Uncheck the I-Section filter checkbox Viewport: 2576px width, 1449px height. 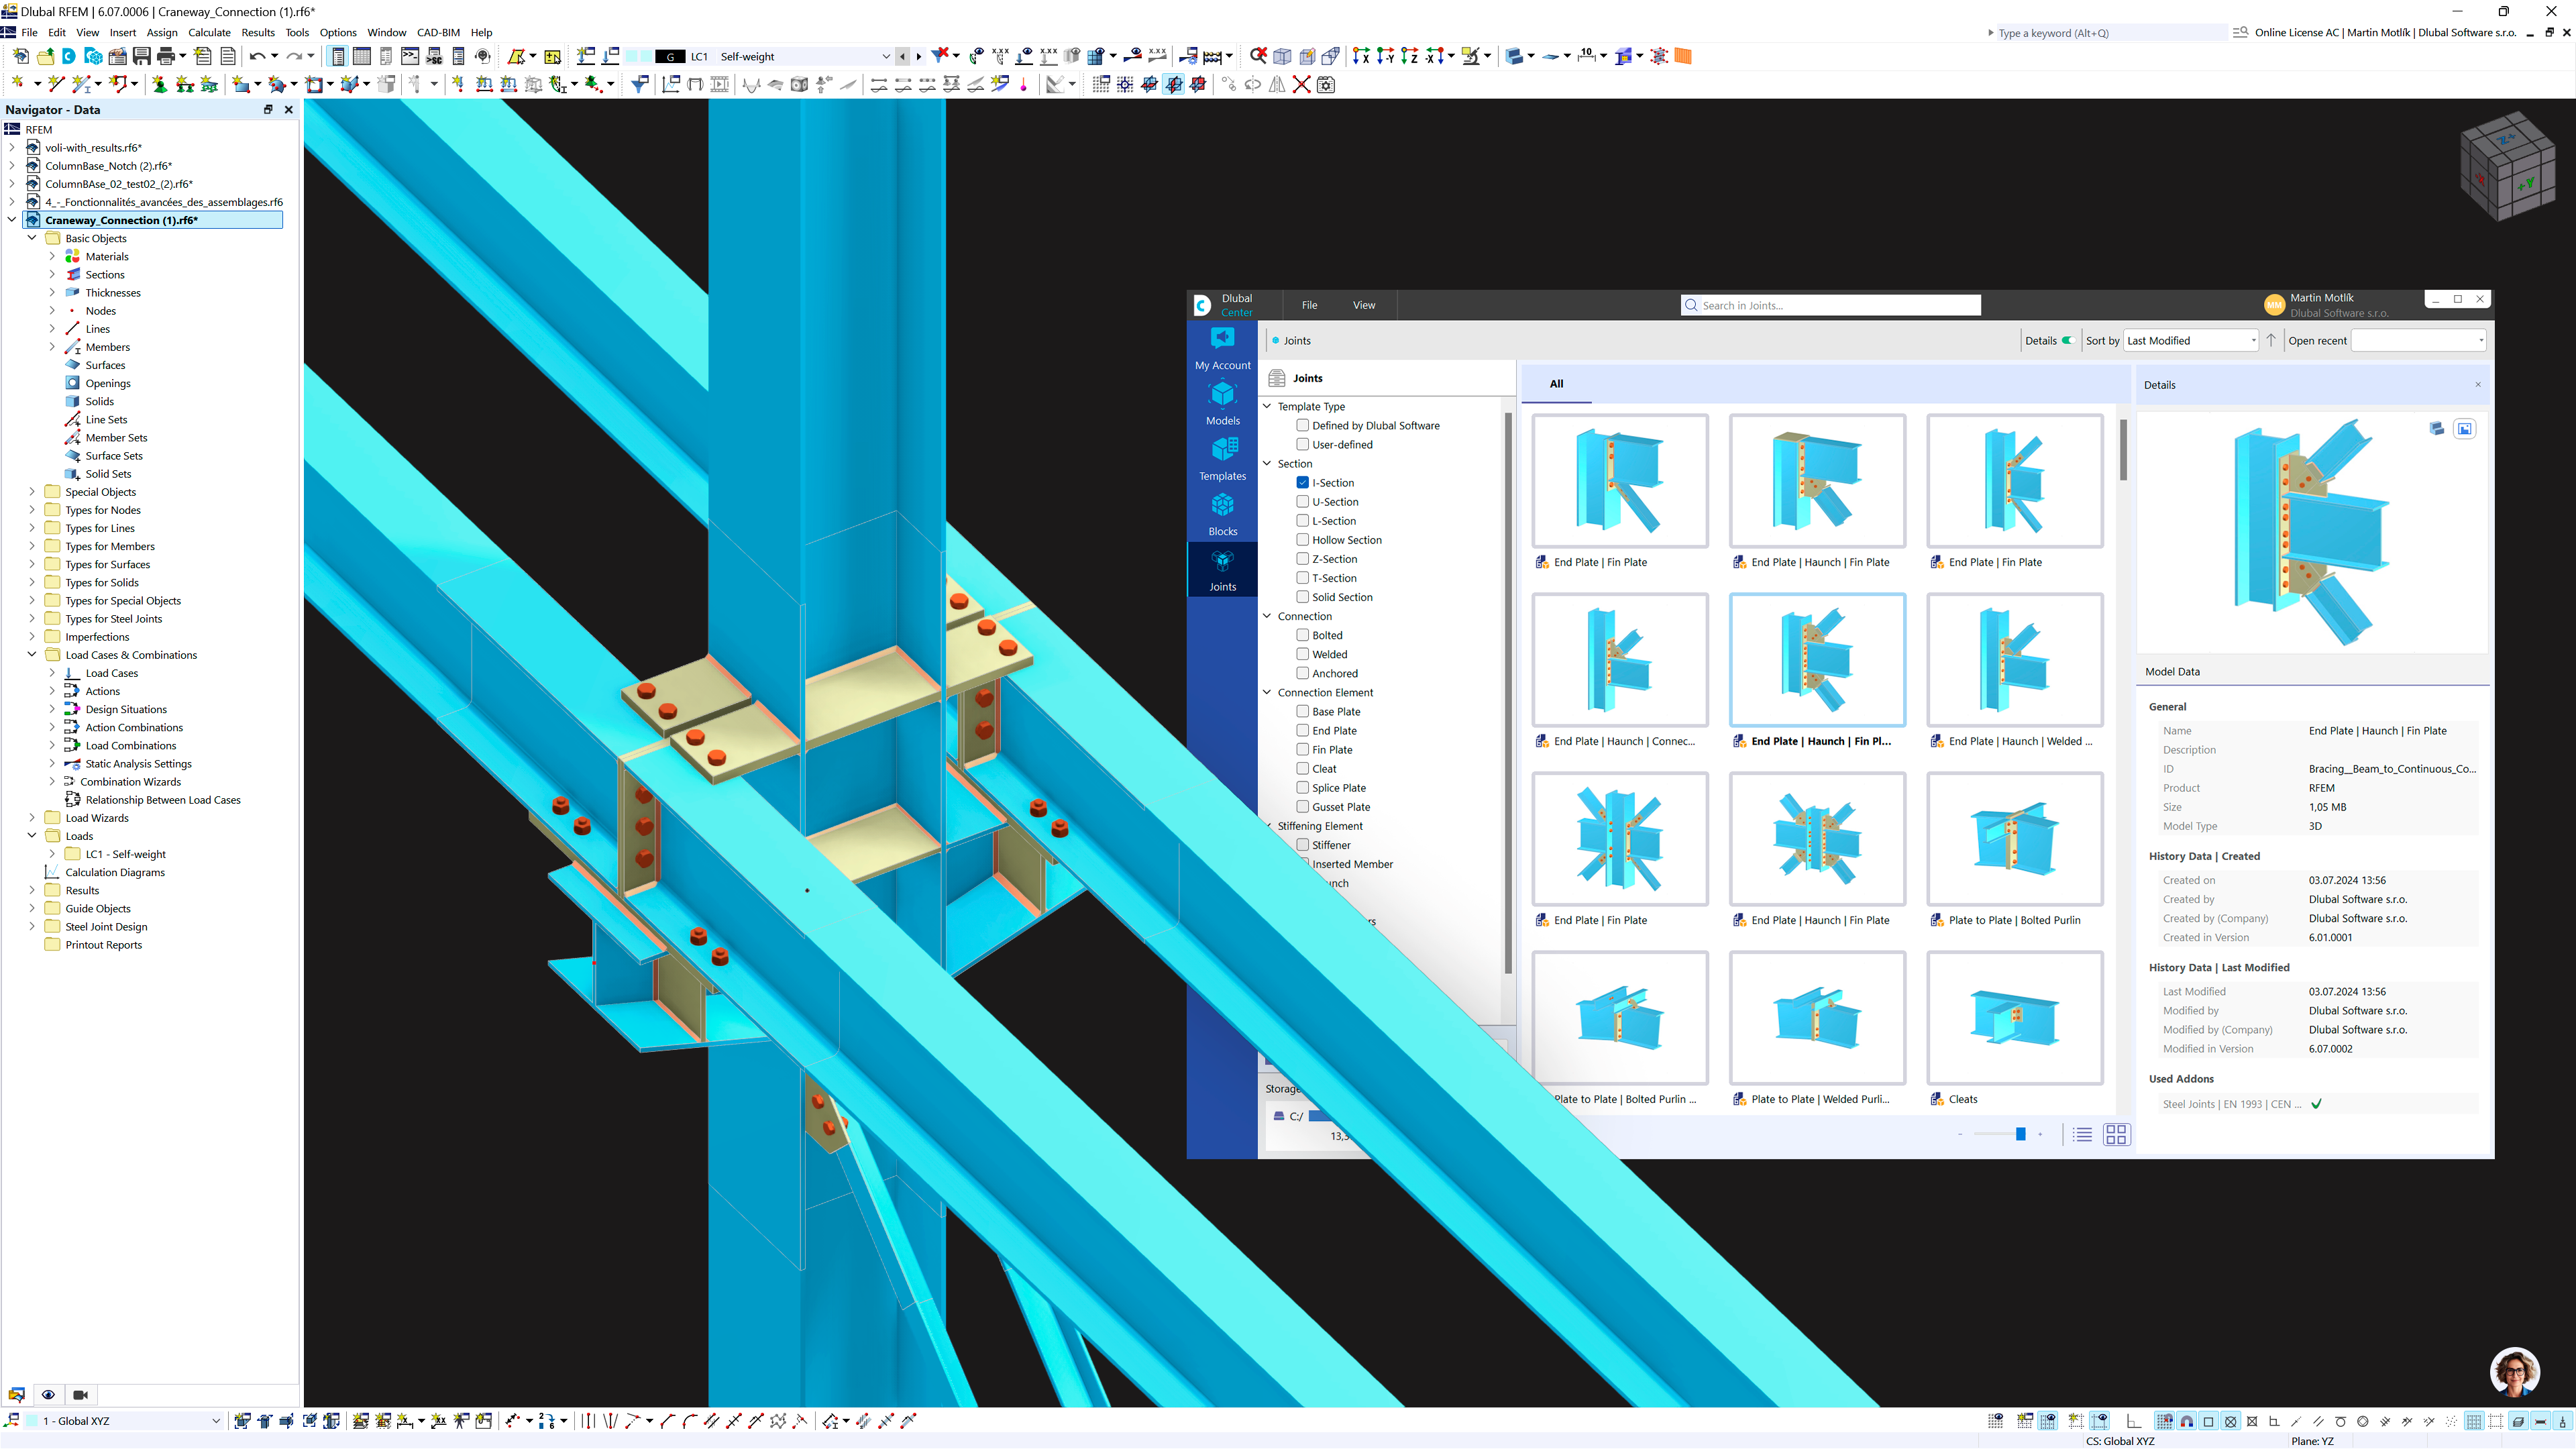[x=1303, y=482]
